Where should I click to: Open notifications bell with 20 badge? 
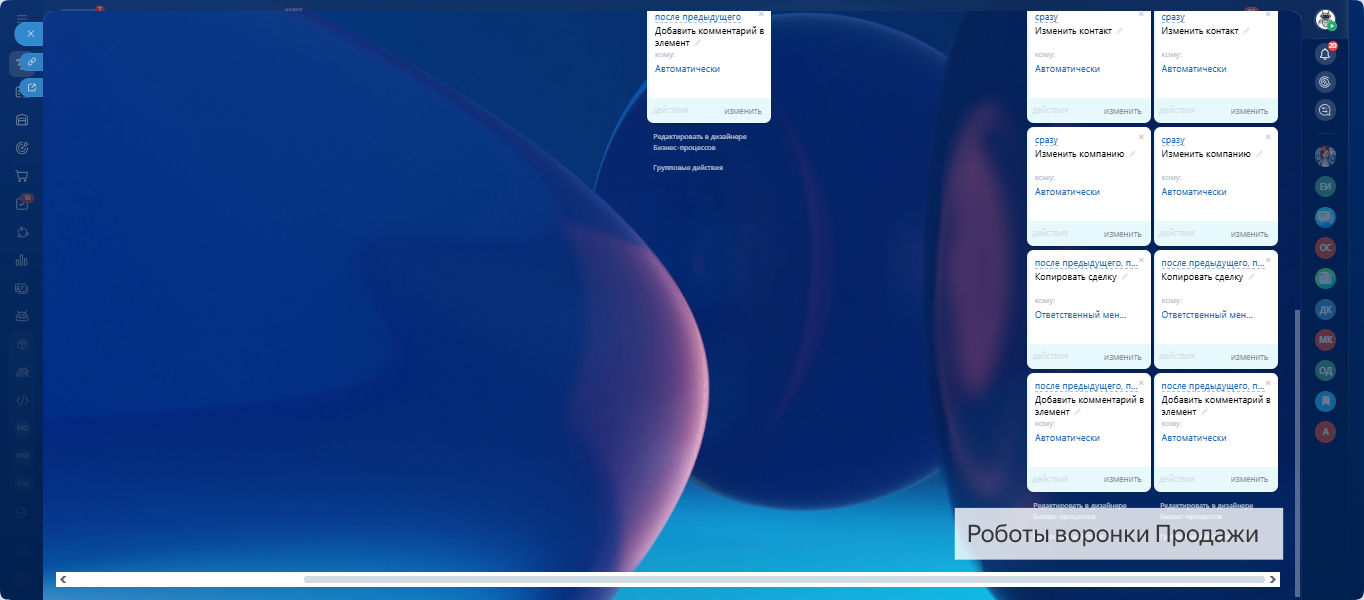click(1326, 54)
